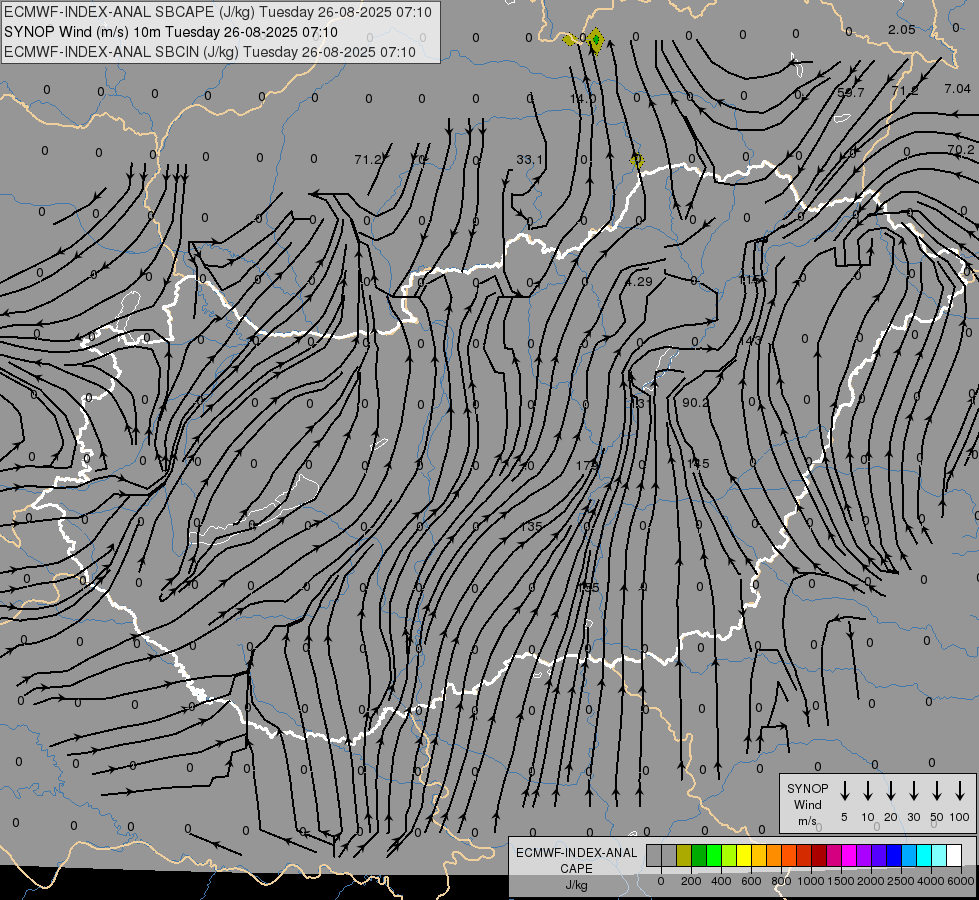Click the 'ECMWF-INDEX-ANAL SBCAPE' title line
The image size is (979, 900).
217,12
